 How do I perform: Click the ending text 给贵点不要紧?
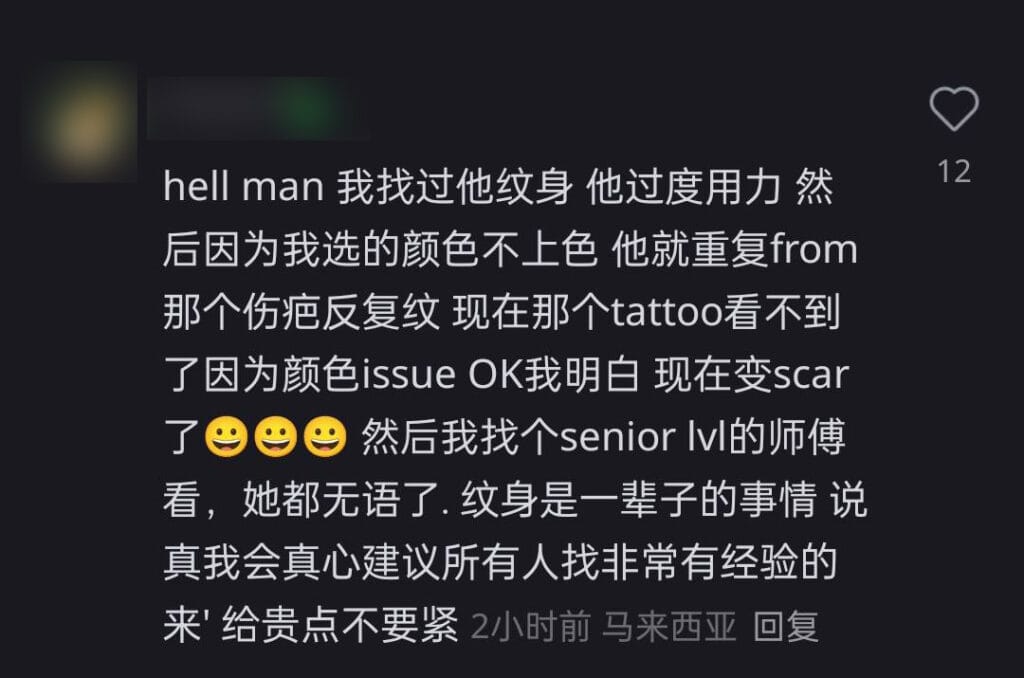pyautogui.click(x=340, y=626)
